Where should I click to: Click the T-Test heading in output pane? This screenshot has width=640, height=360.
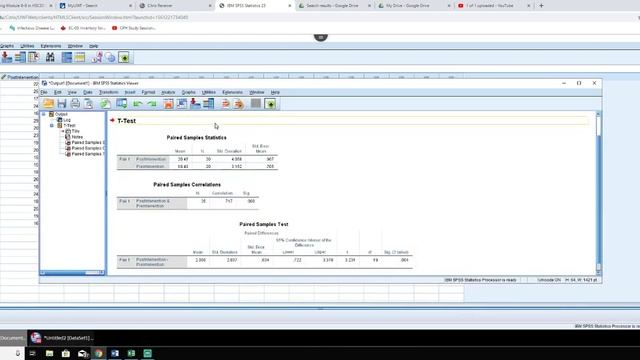pyautogui.click(x=127, y=121)
